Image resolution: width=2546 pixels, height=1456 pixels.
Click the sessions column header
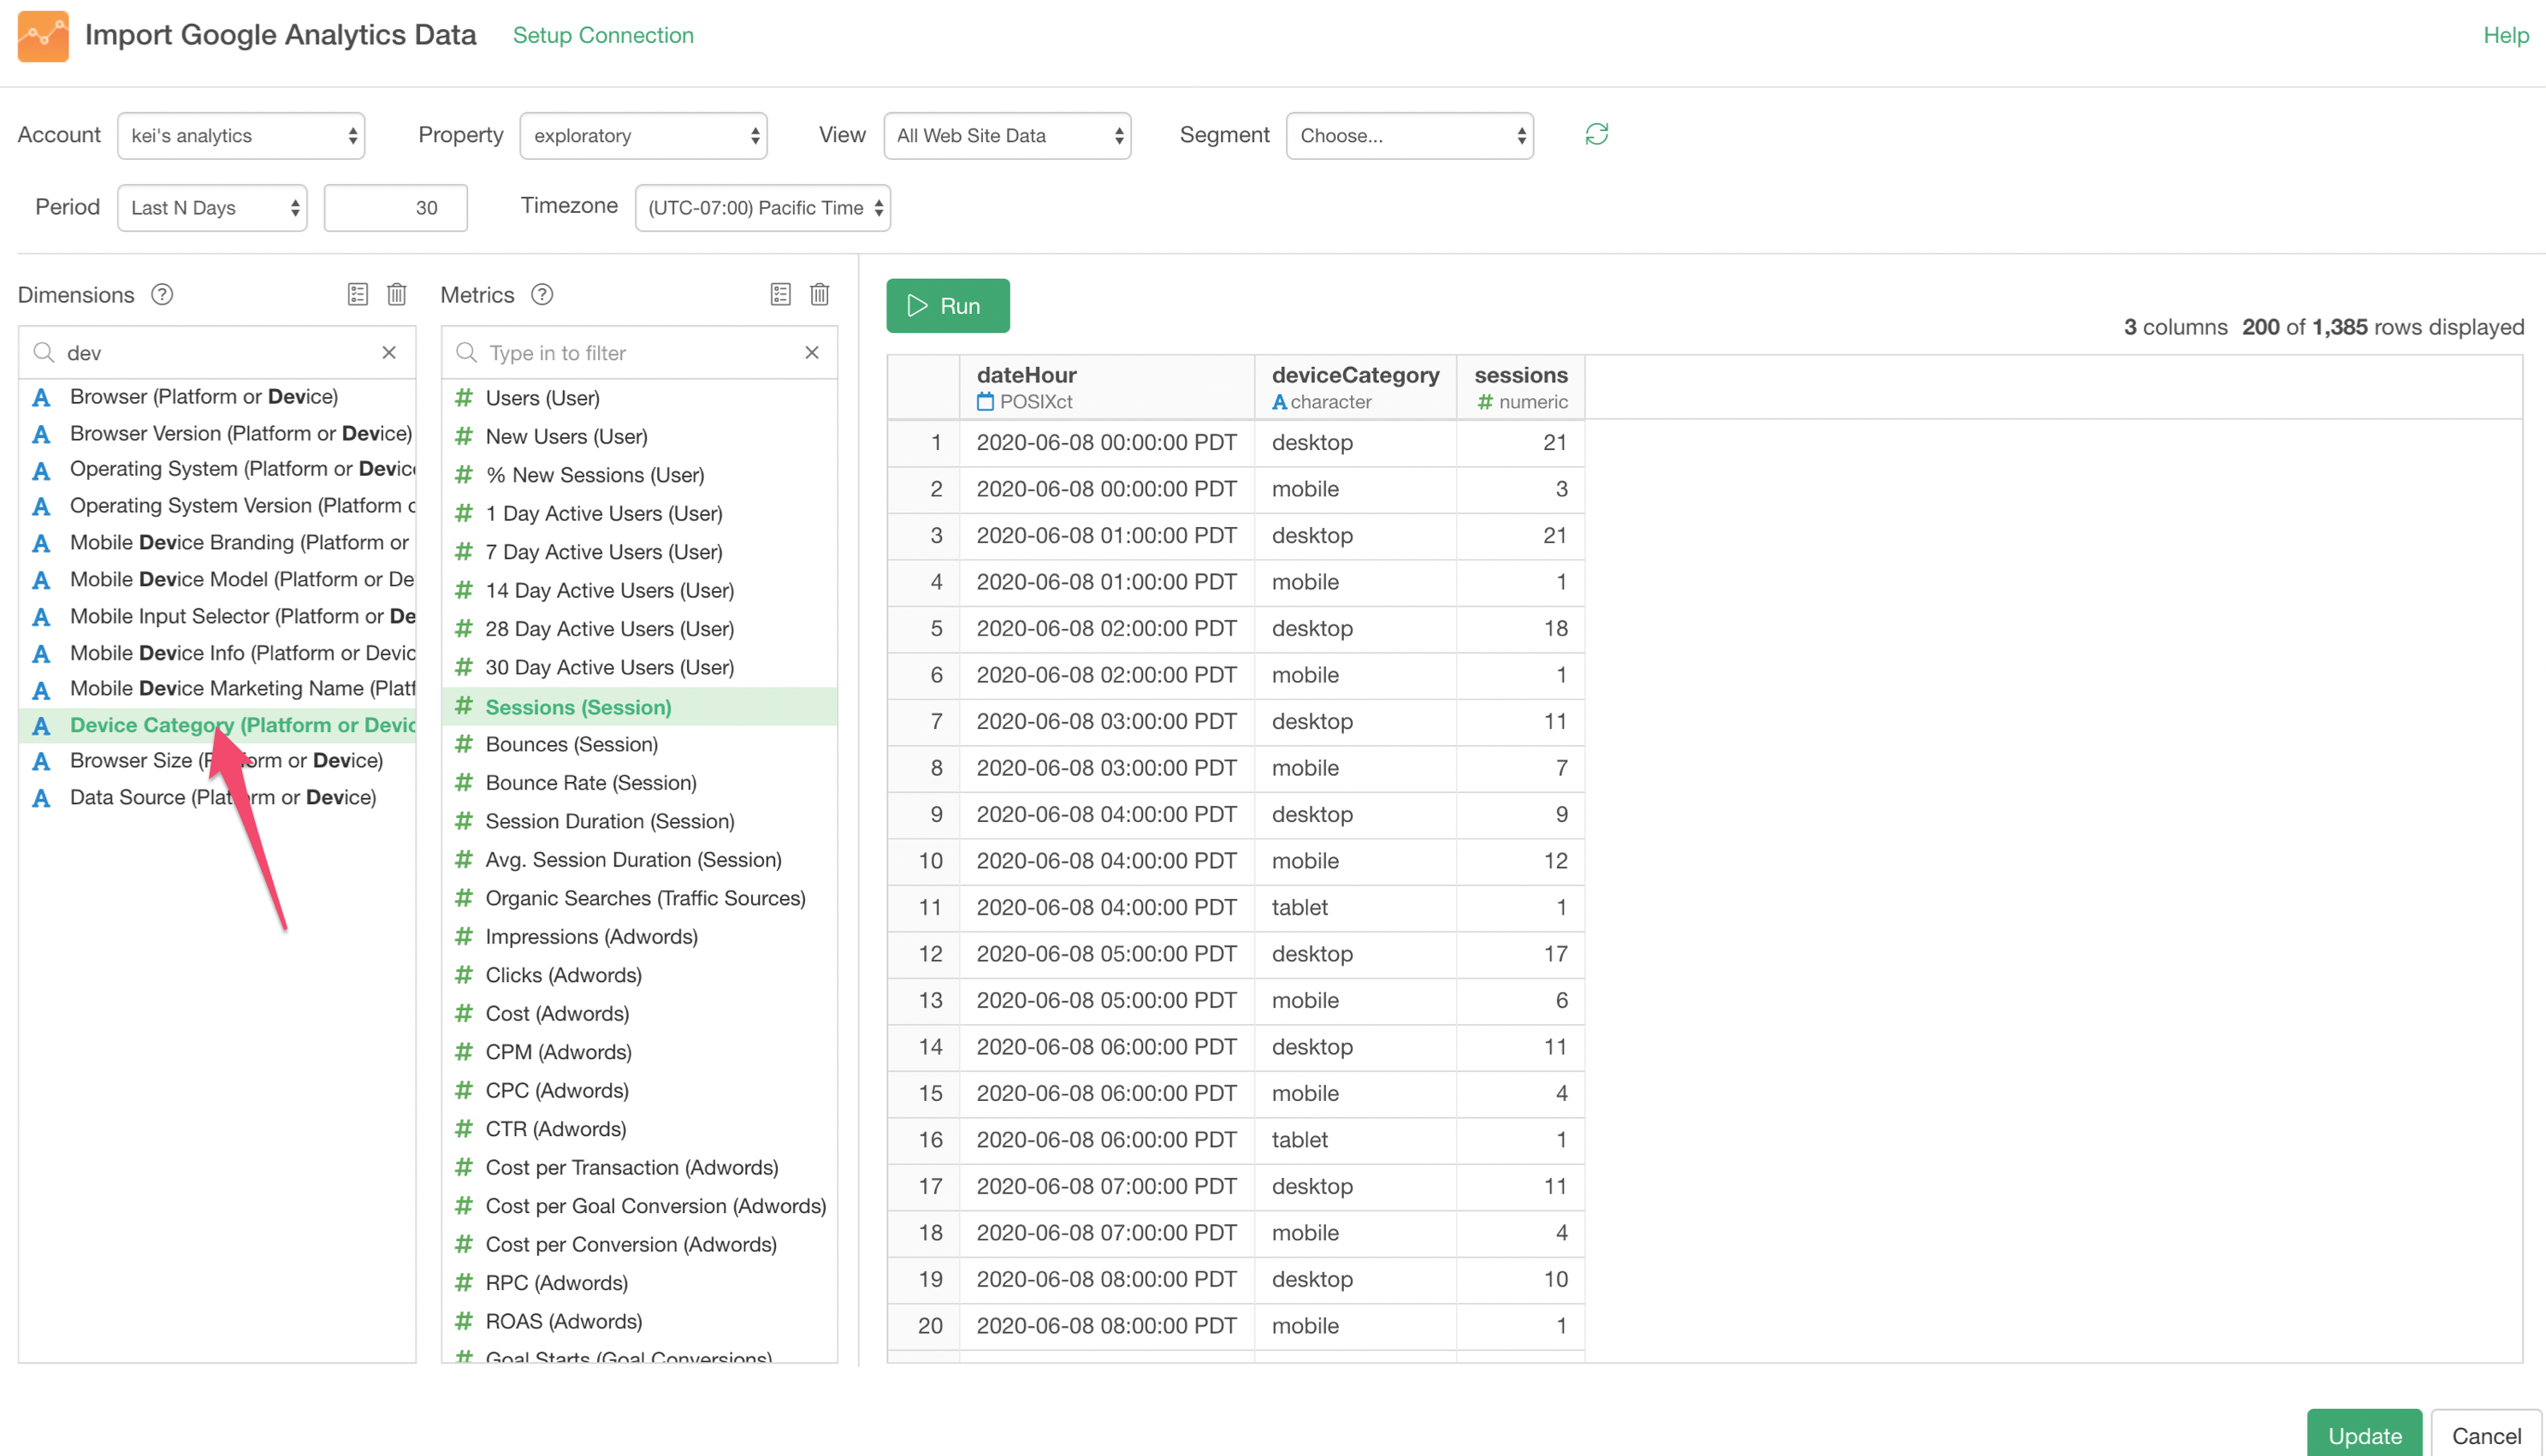(x=1520, y=387)
